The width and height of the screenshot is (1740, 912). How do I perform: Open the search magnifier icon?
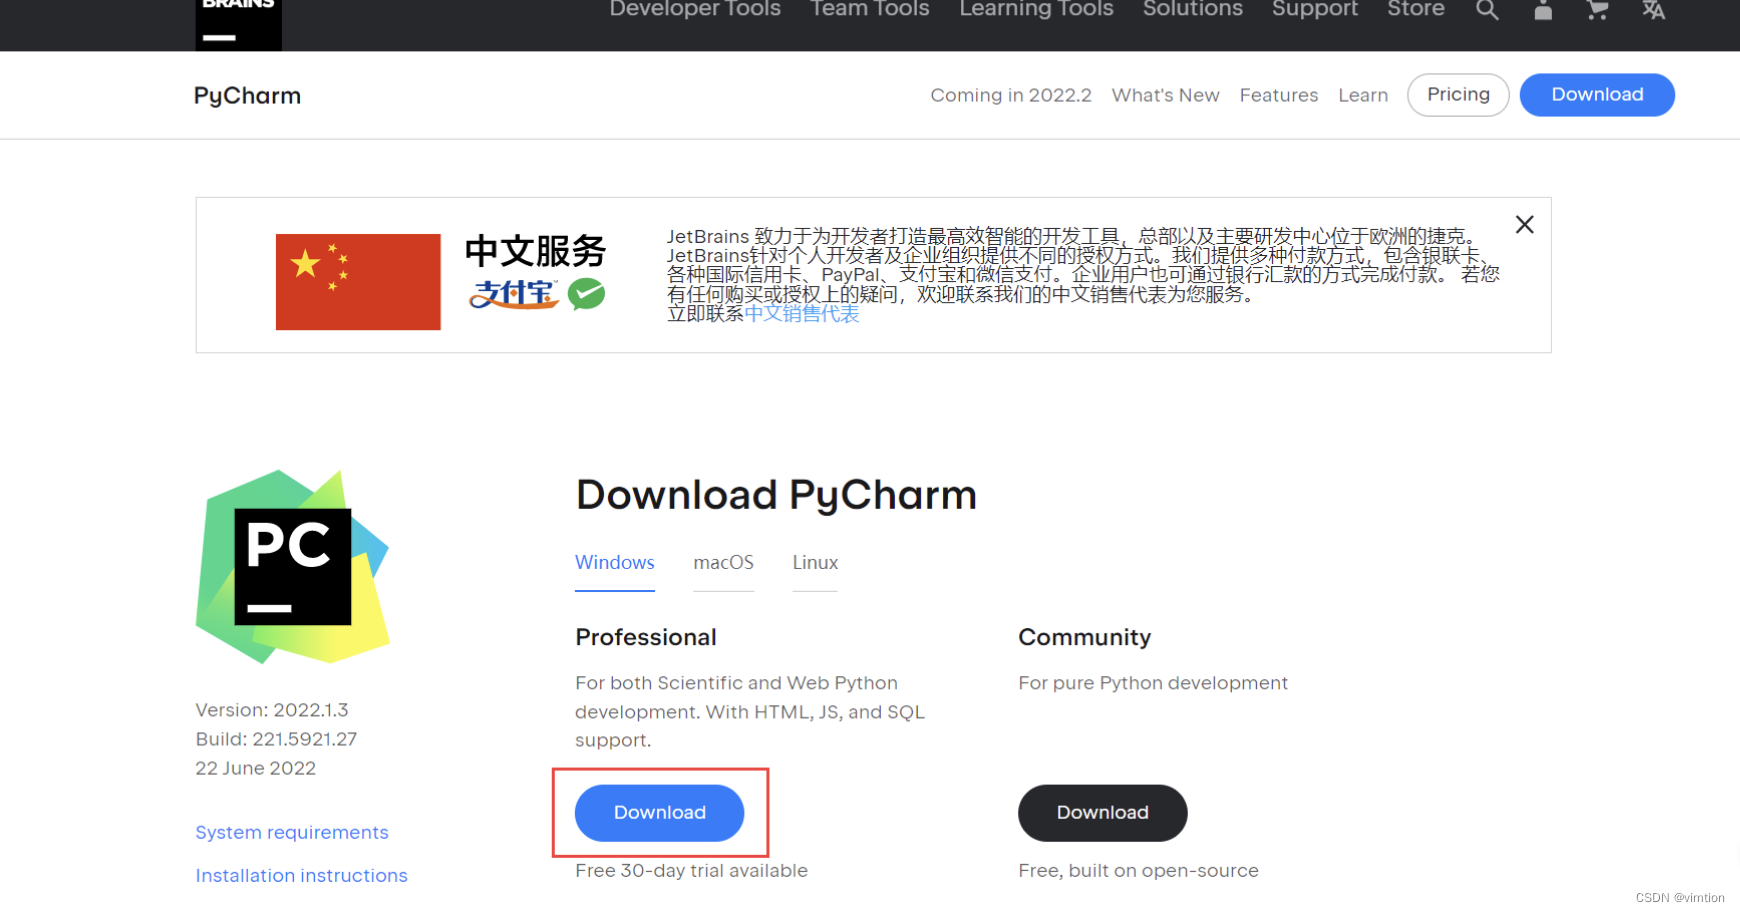1487,10
